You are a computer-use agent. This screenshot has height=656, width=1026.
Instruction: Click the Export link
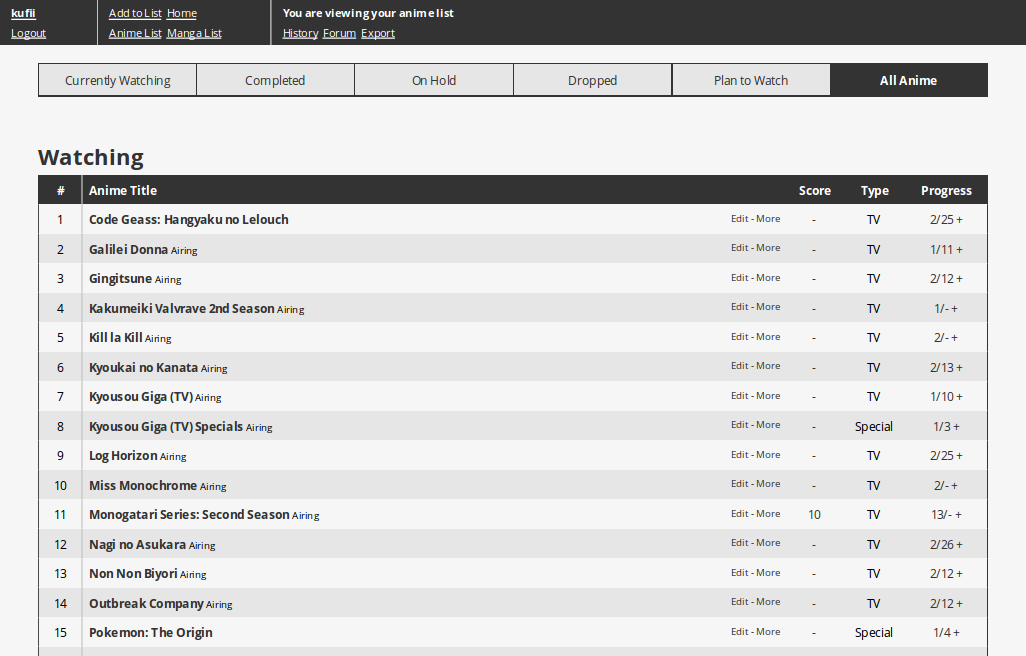[x=378, y=33]
